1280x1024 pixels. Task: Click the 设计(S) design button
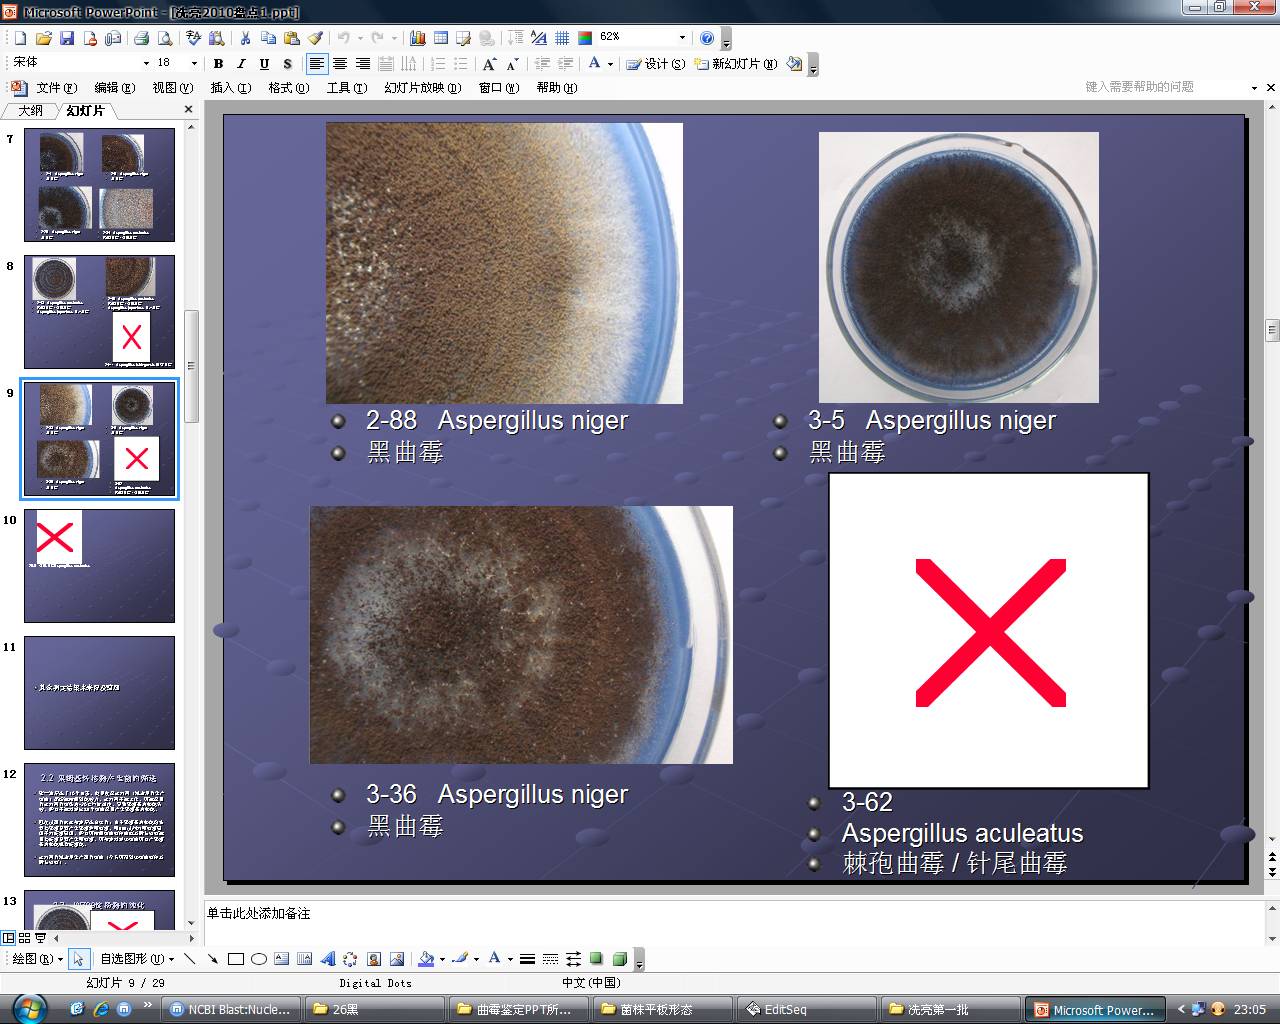point(656,64)
